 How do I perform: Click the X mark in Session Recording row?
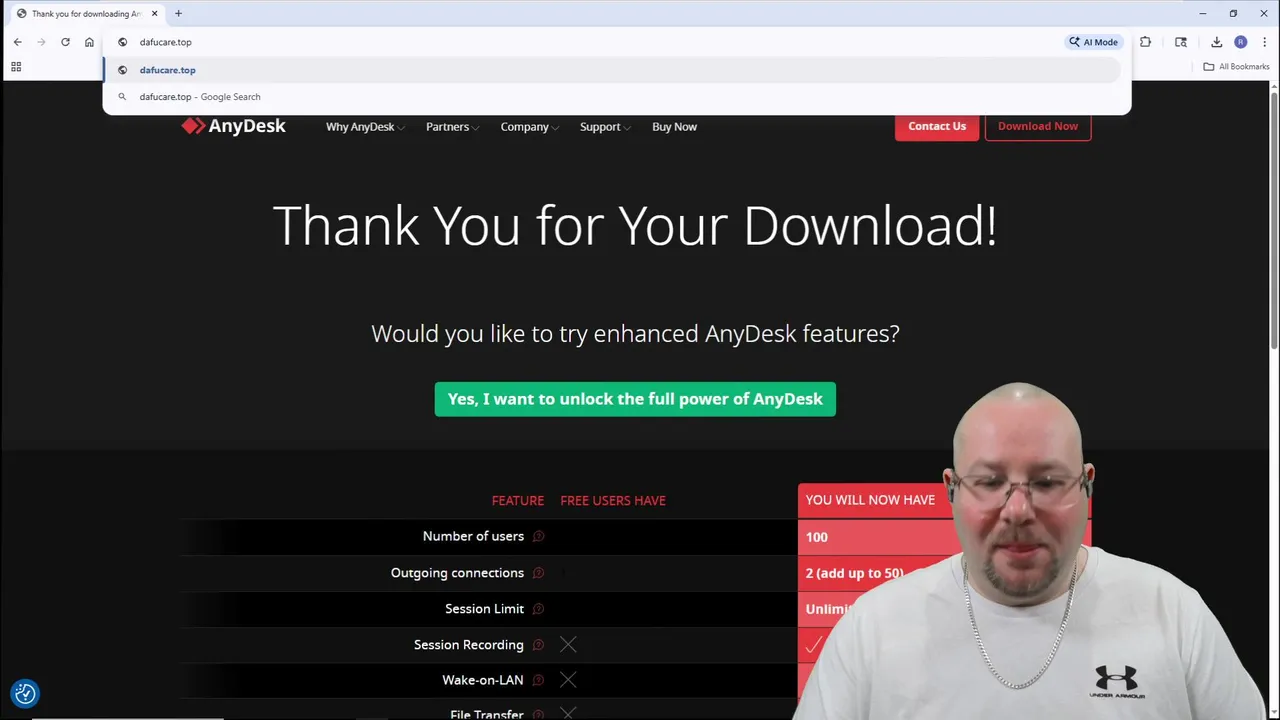pyautogui.click(x=568, y=645)
